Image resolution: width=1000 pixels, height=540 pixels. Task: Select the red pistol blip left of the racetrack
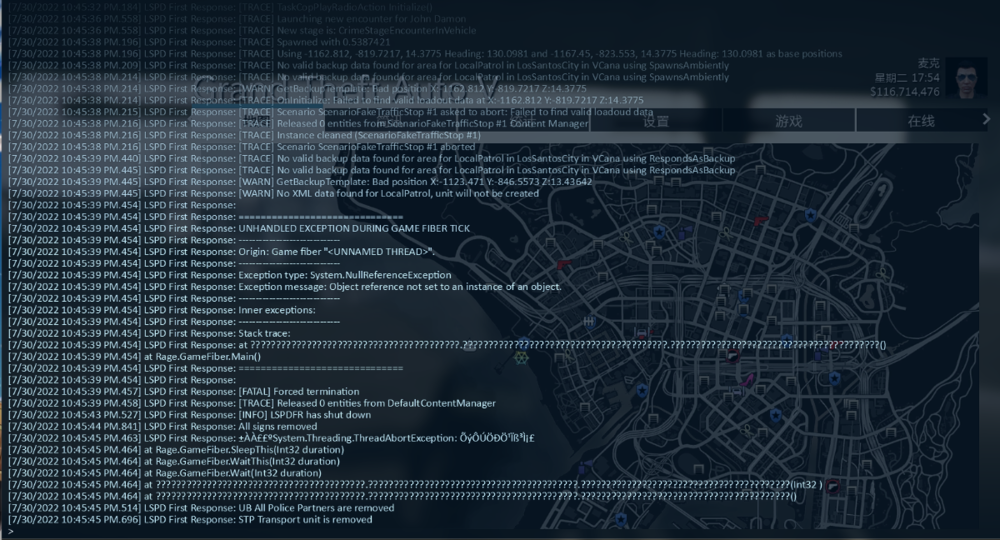[x=760, y=220]
